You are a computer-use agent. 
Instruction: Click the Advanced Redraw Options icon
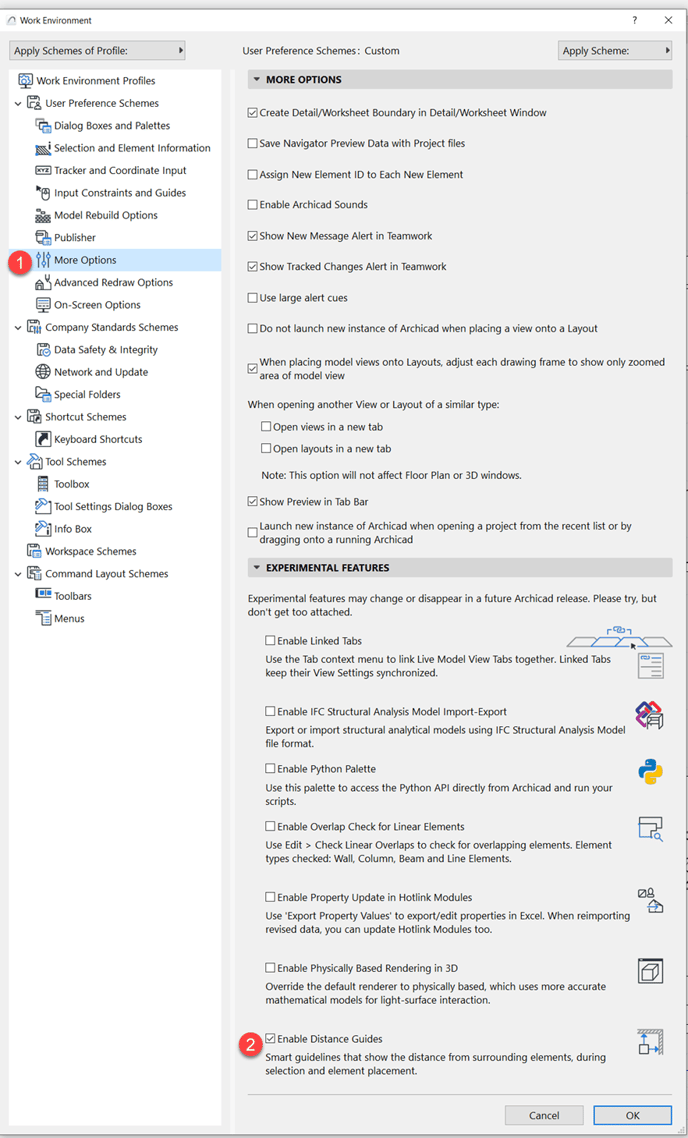coord(43,282)
